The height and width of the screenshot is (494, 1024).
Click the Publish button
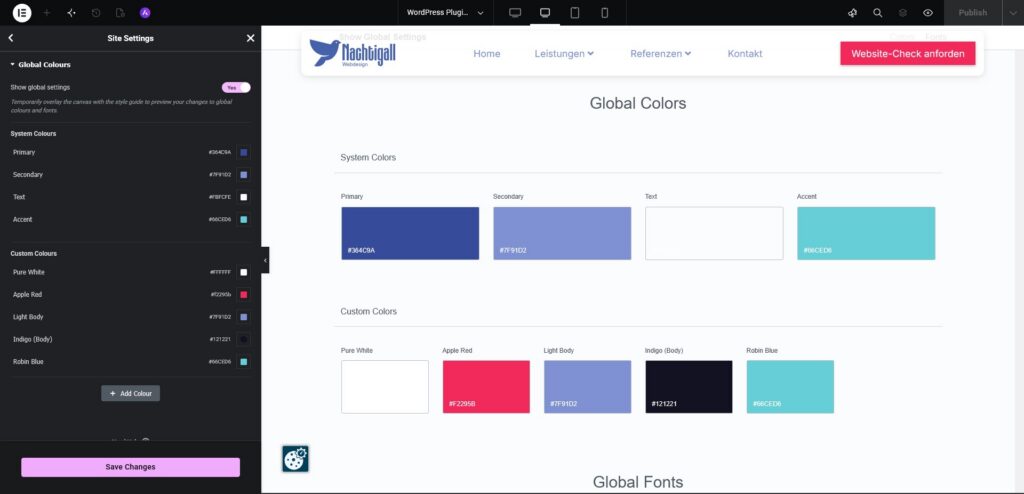972,12
